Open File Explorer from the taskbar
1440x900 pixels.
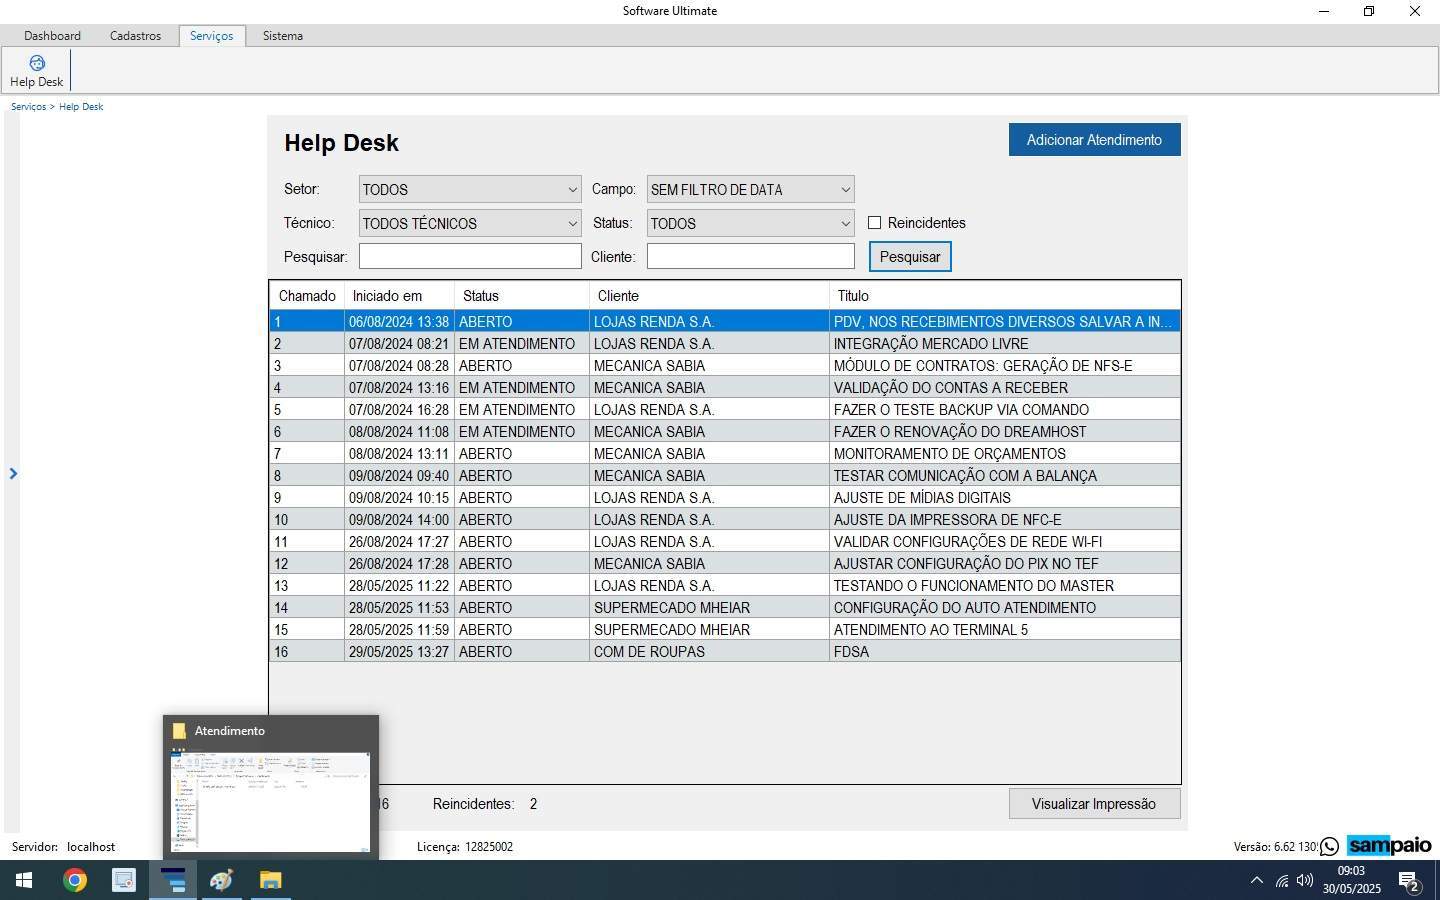coord(271,880)
